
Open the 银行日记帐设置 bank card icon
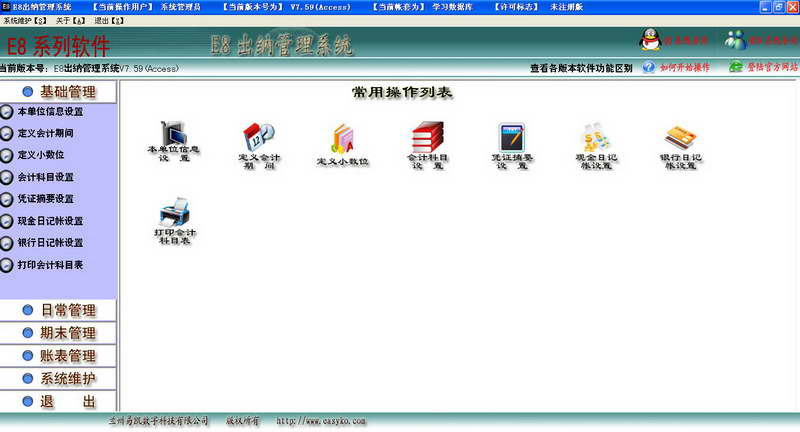click(x=679, y=137)
